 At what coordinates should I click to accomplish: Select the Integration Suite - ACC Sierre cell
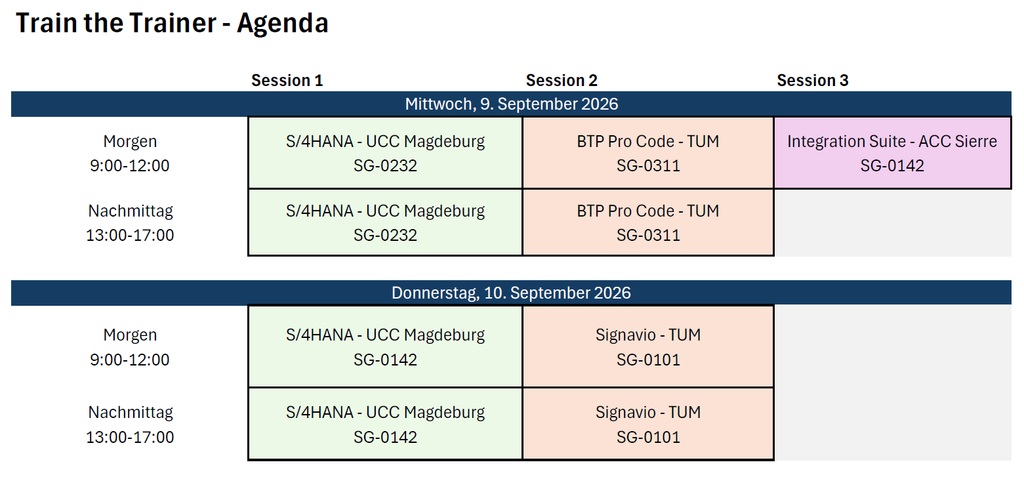tap(892, 153)
